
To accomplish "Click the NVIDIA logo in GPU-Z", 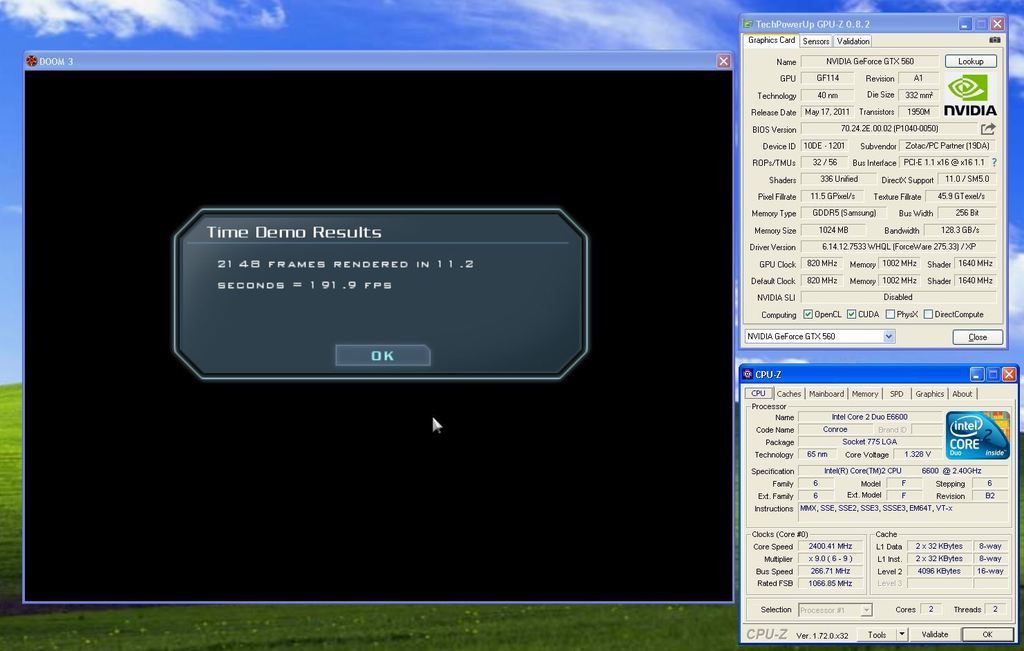I will [970, 95].
